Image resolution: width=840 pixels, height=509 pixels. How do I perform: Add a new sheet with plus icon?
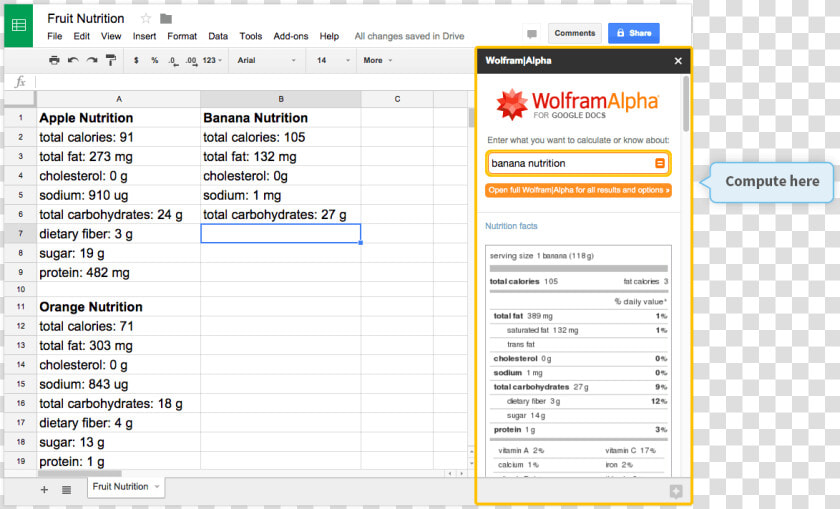pyautogui.click(x=44, y=489)
